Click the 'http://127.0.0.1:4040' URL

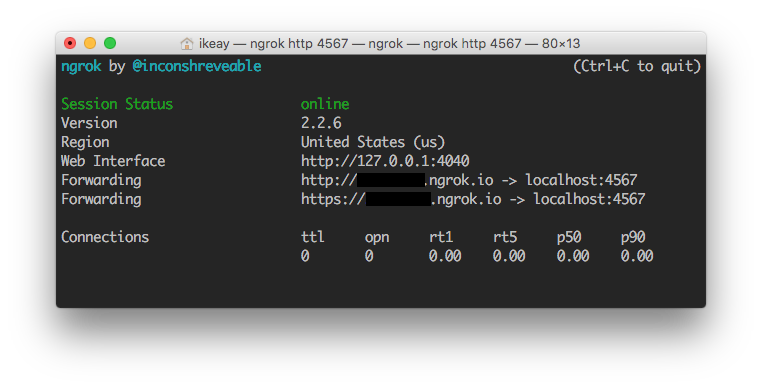click(385, 161)
